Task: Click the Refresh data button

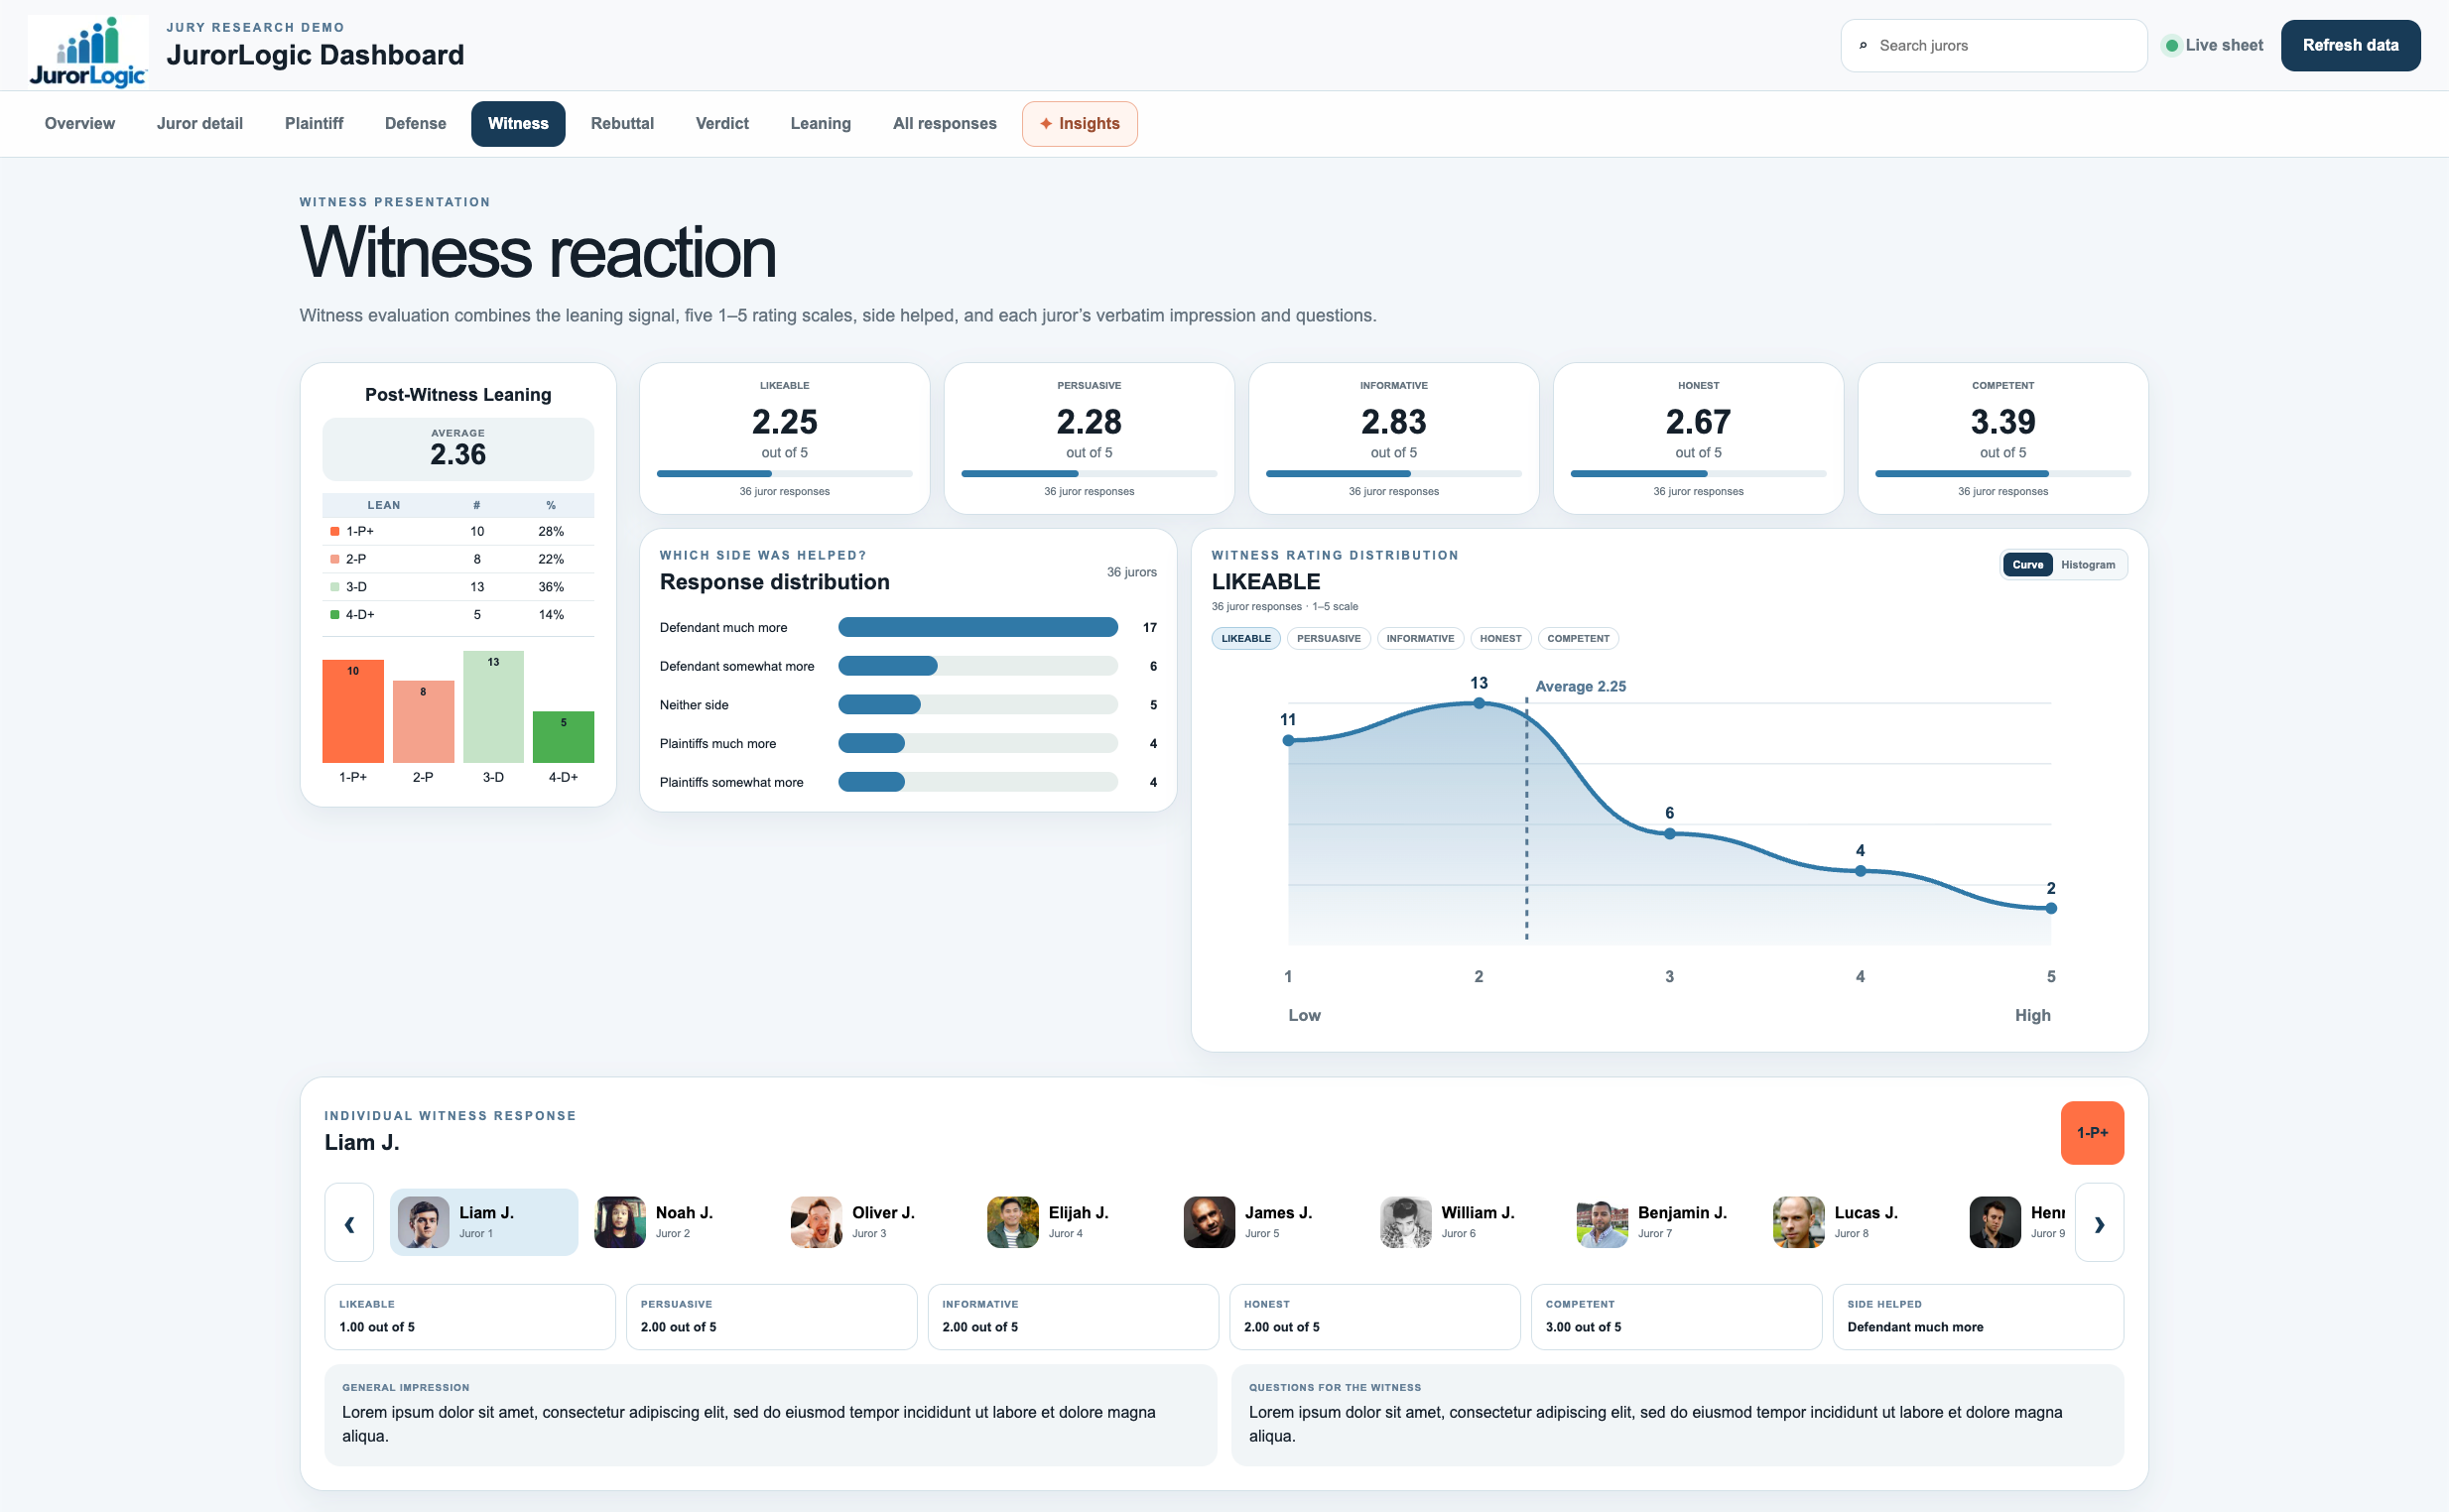Action: click(x=2350, y=46)
